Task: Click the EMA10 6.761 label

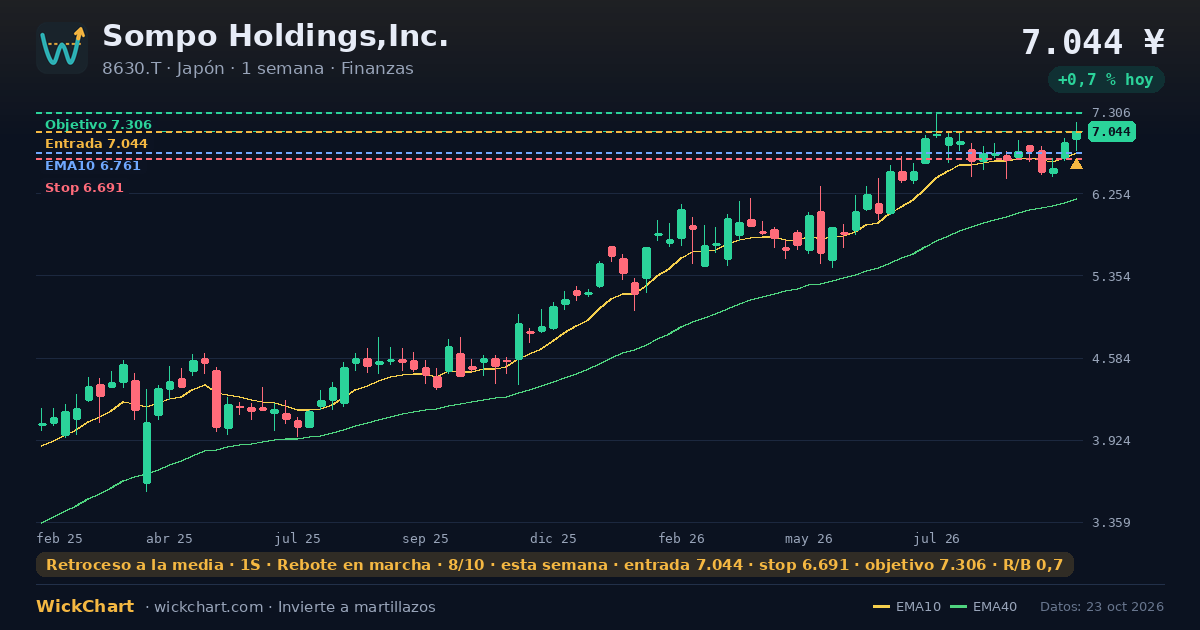Action: (x=93, y=166)
